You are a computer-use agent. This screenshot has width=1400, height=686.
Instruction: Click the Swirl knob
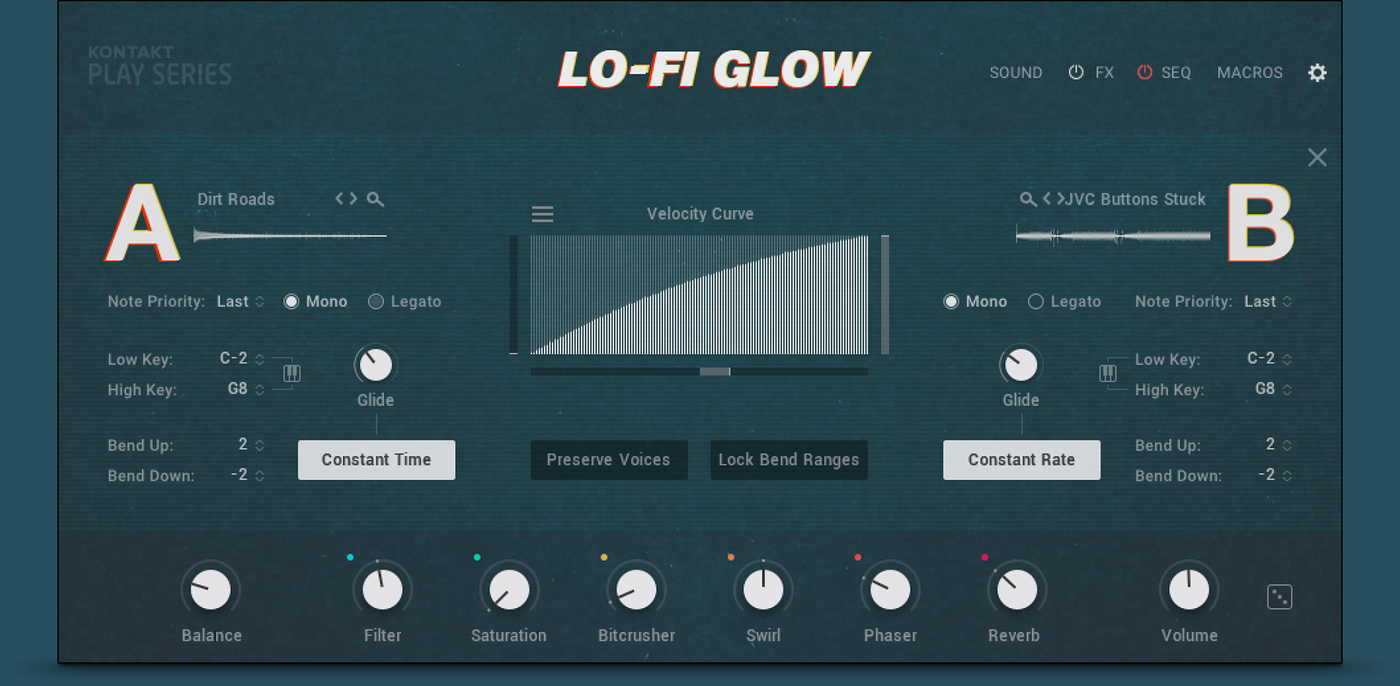763,590
